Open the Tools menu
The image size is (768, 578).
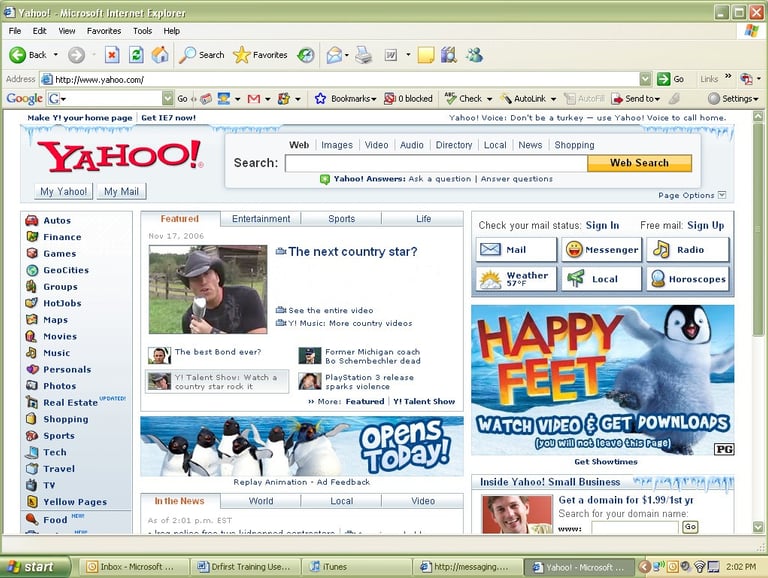pos(143,31)
